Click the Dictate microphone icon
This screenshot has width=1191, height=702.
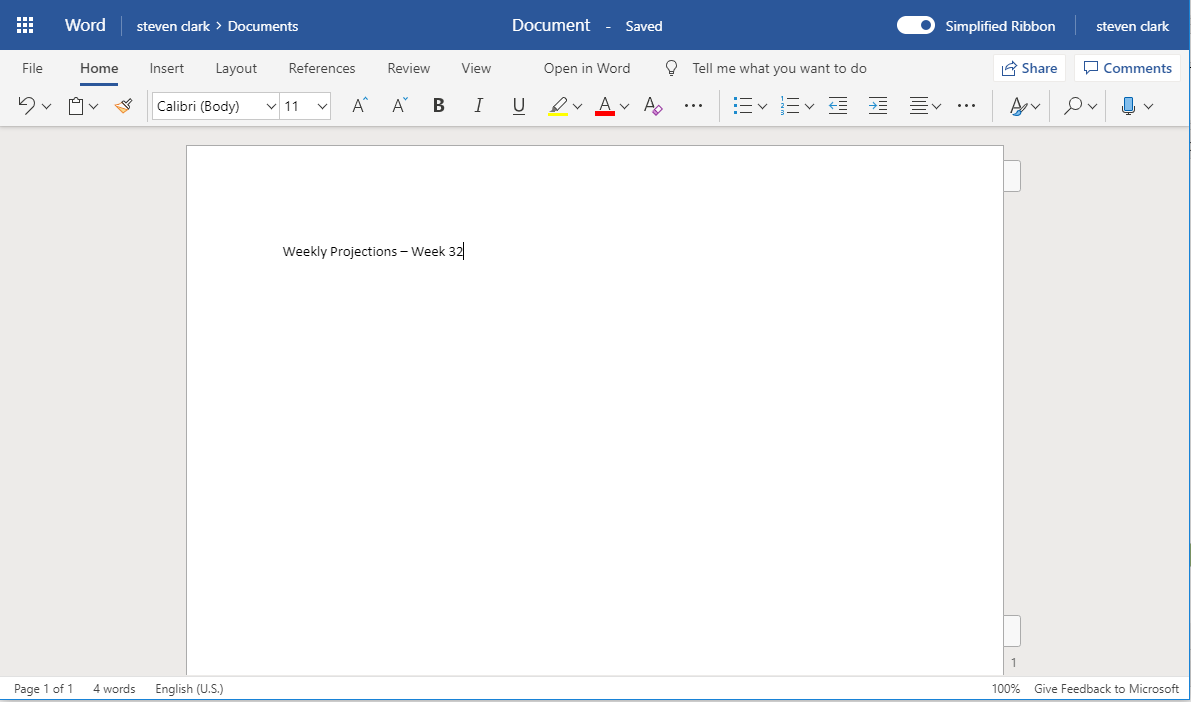(1128, 106)
